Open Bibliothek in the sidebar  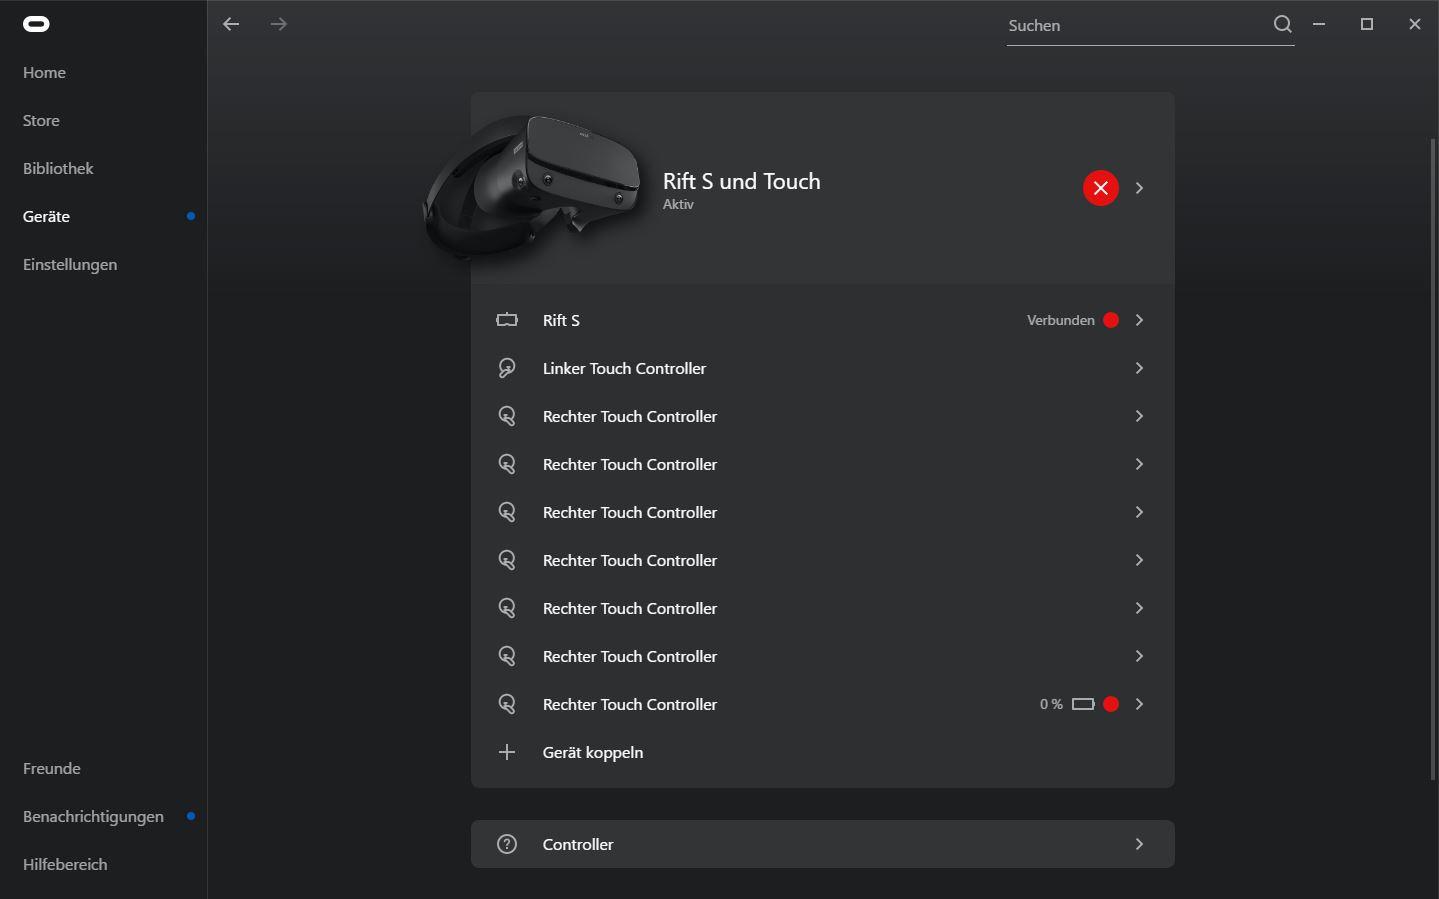58,168
